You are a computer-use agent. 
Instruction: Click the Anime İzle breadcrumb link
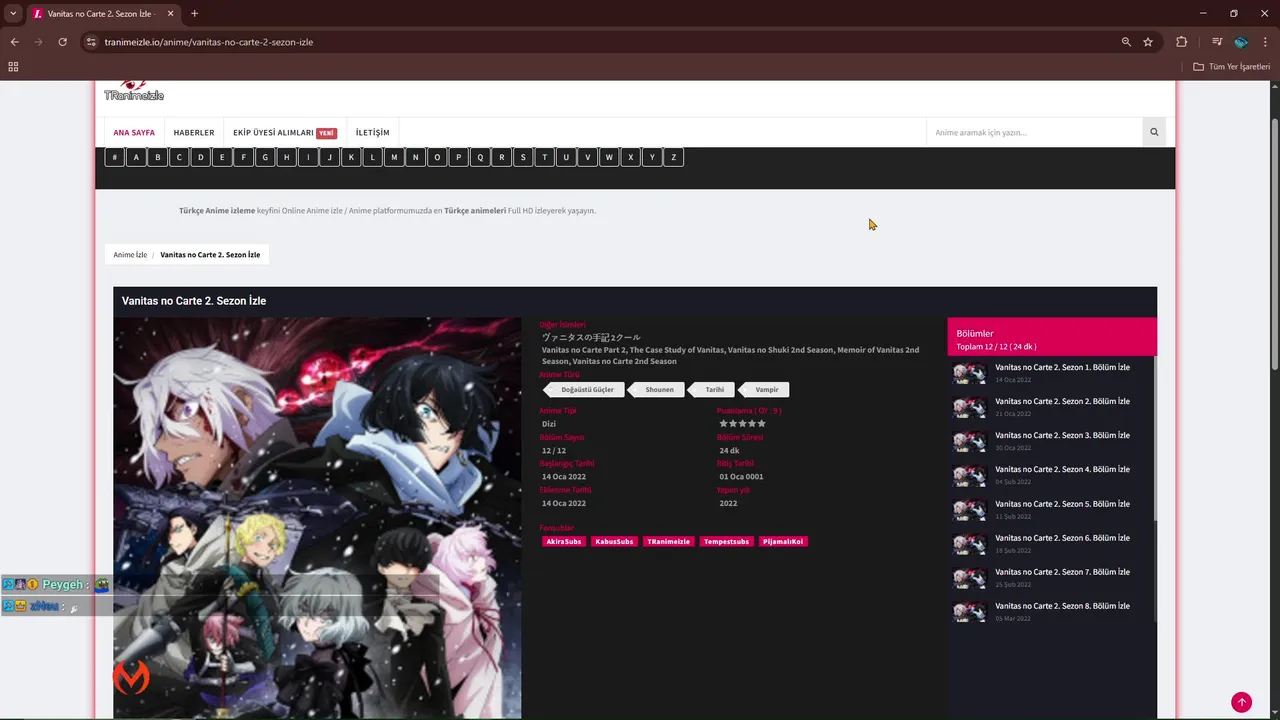(130, 255)
